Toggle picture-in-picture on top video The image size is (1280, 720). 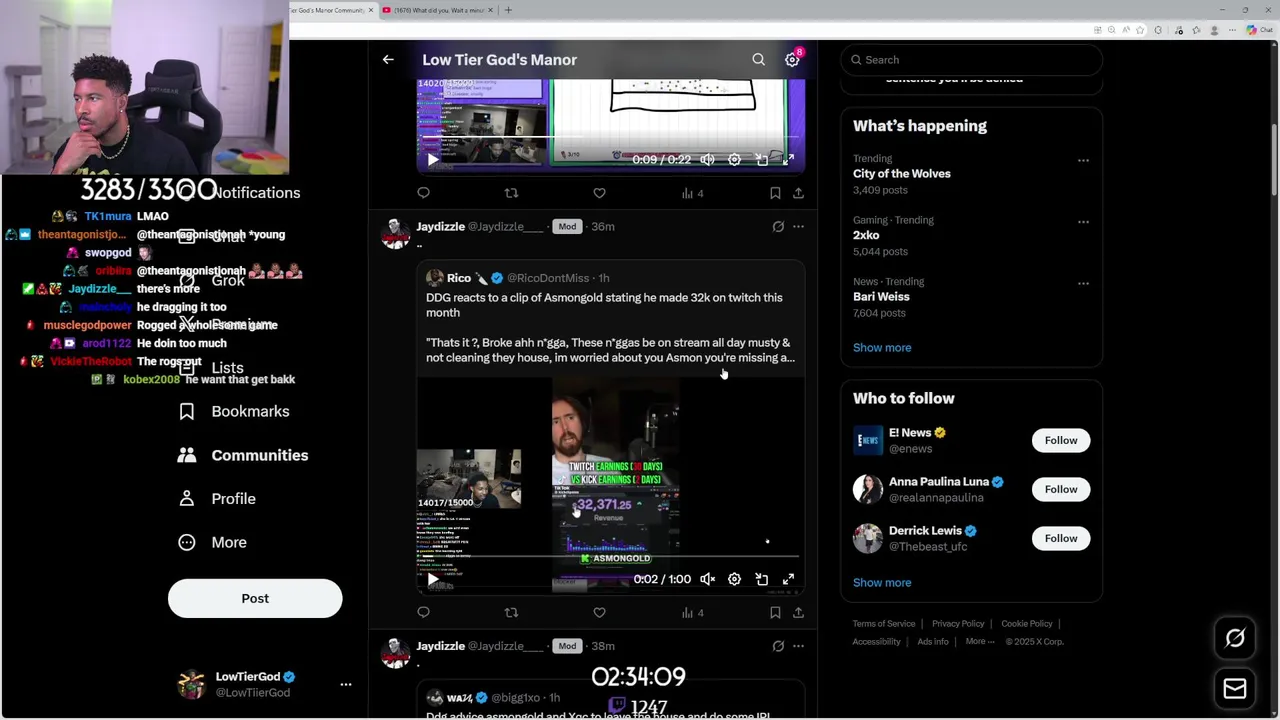pos(762,160)
